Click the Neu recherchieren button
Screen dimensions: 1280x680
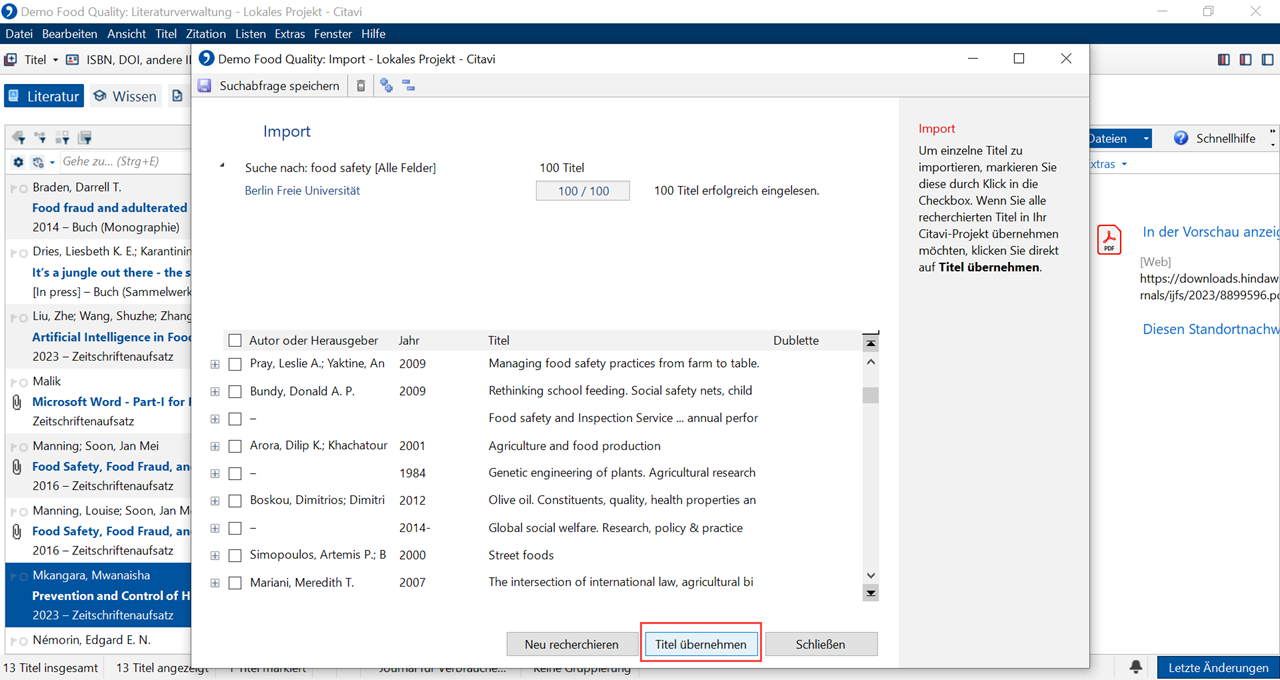pos(572,644)
